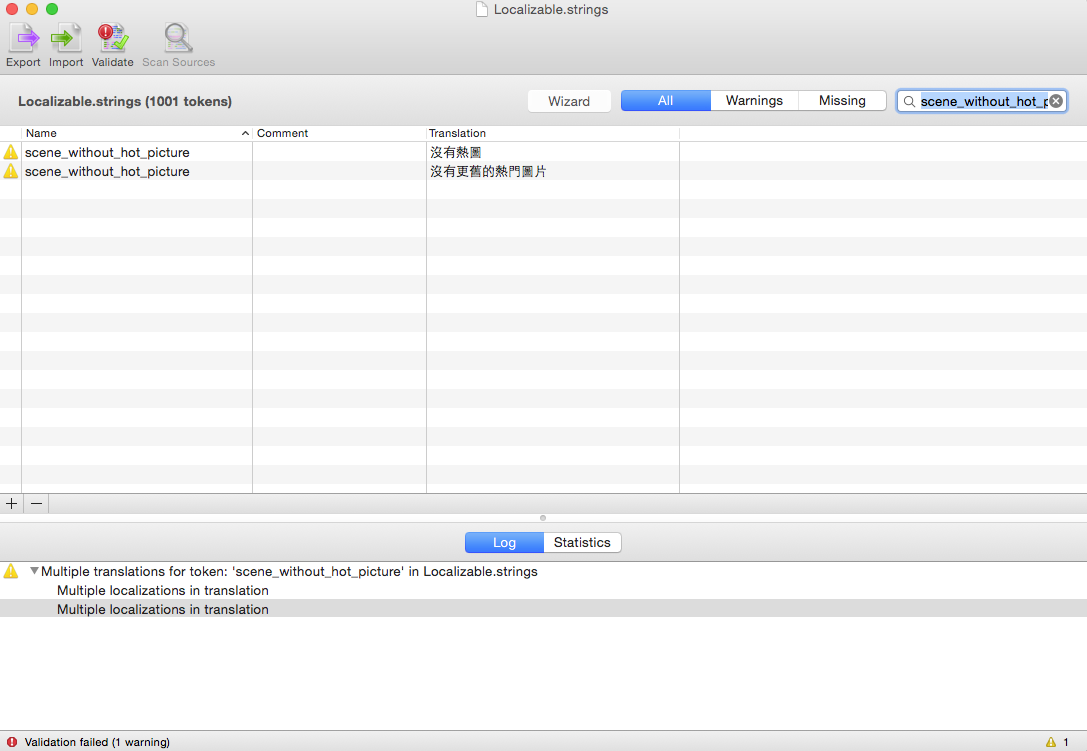Click the plus button to add a token
This screenshot has width=1087, height=751.
11,504
